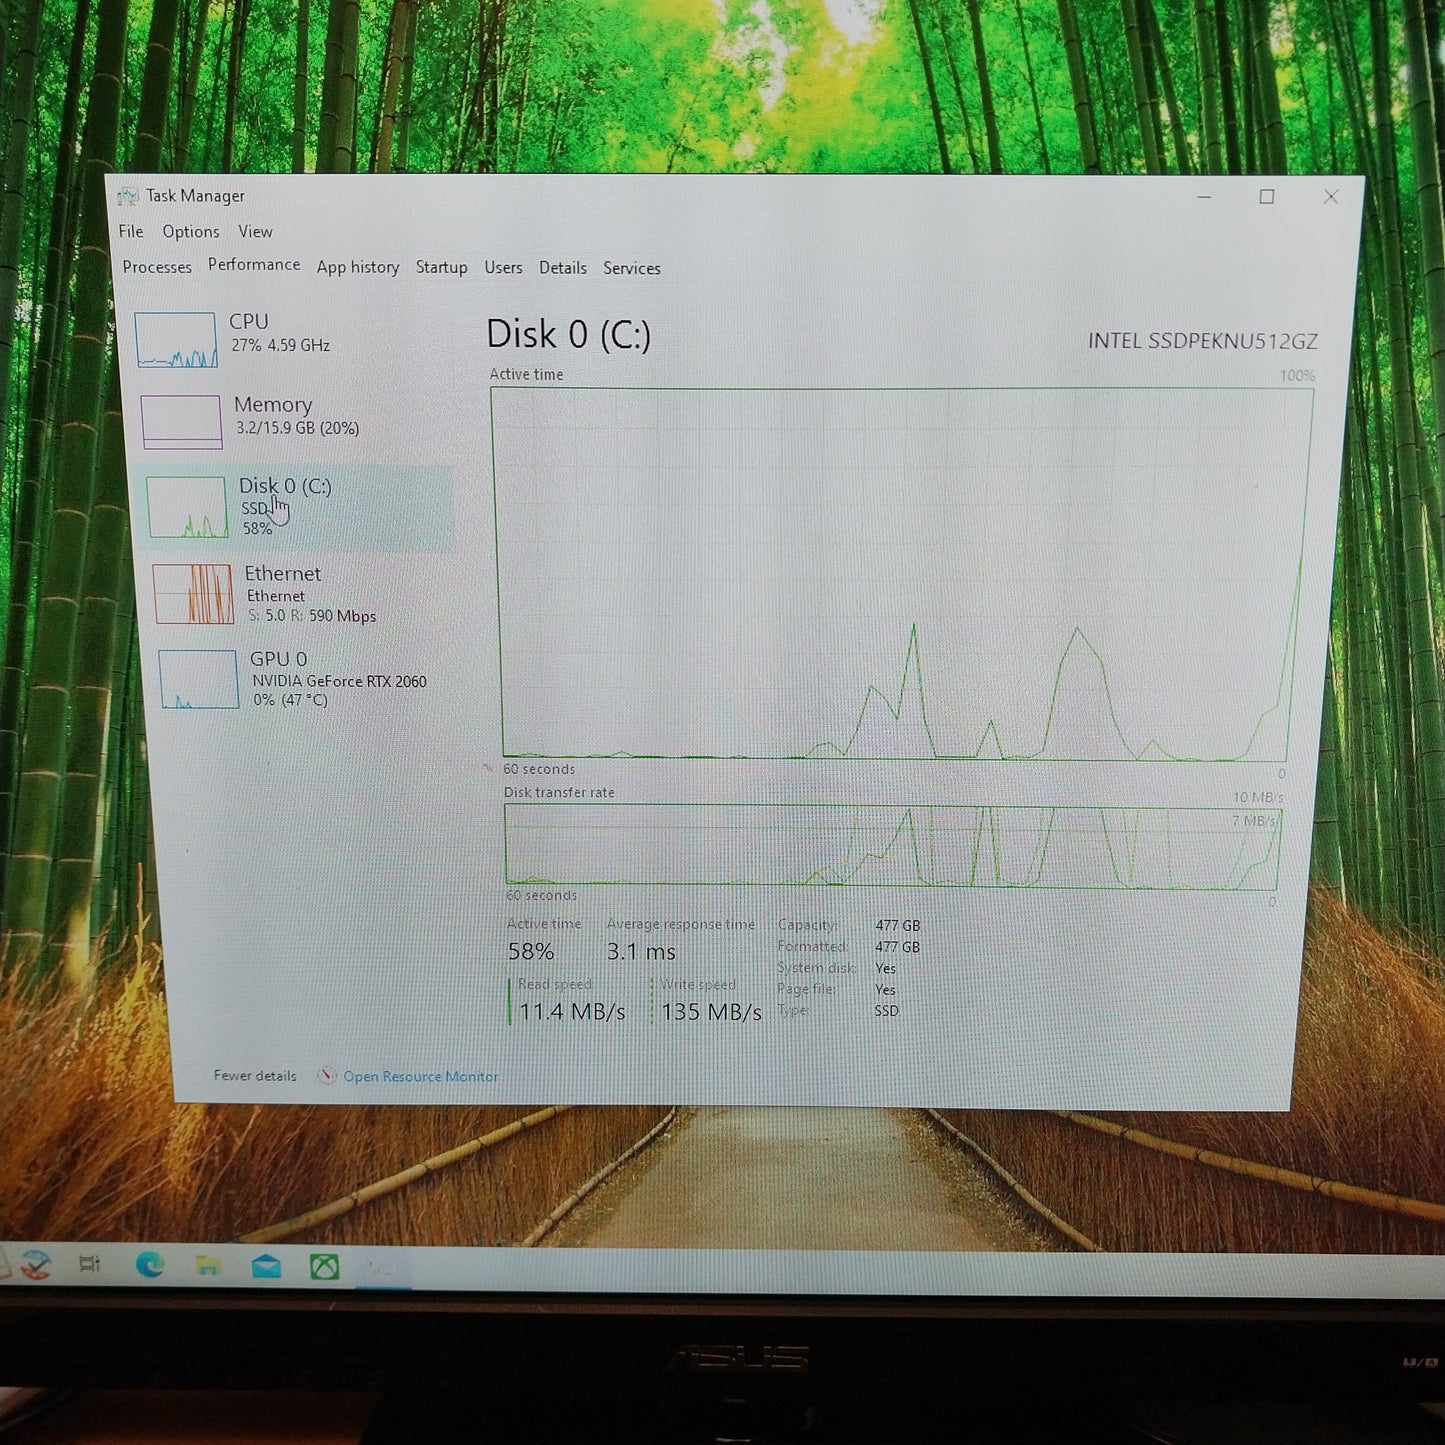Viewport: 1445px width, 1445px height.
Task: Click the Task Manager title bar icon
Action: pos(128,196)
